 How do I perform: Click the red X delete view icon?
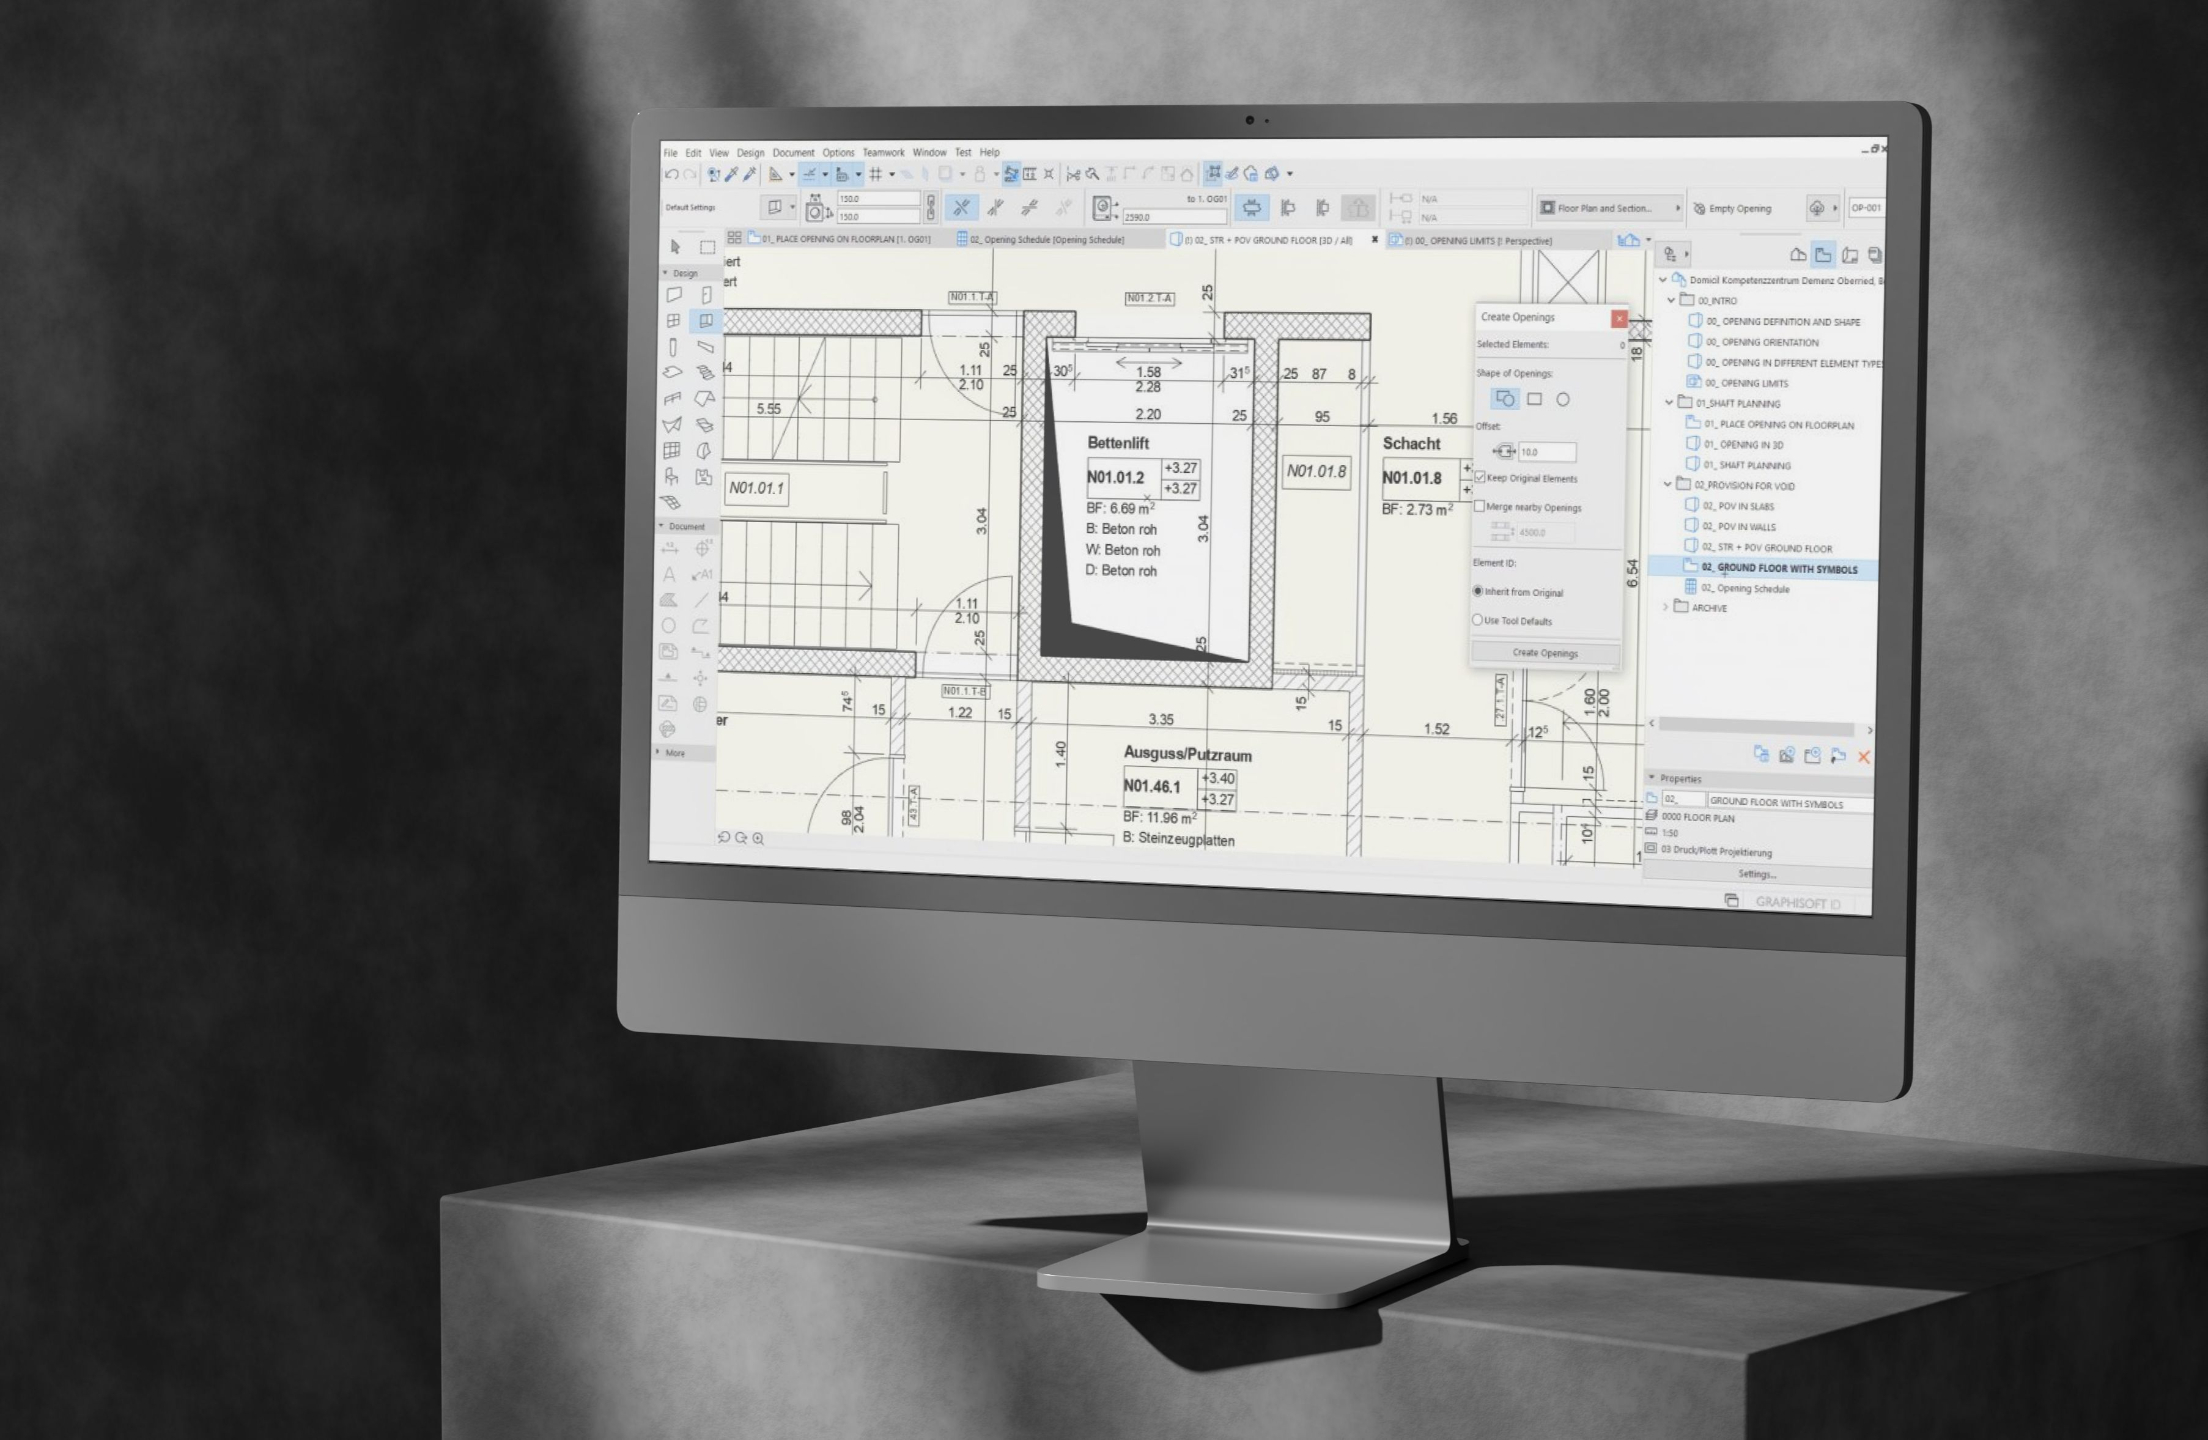coord(1863,757)
